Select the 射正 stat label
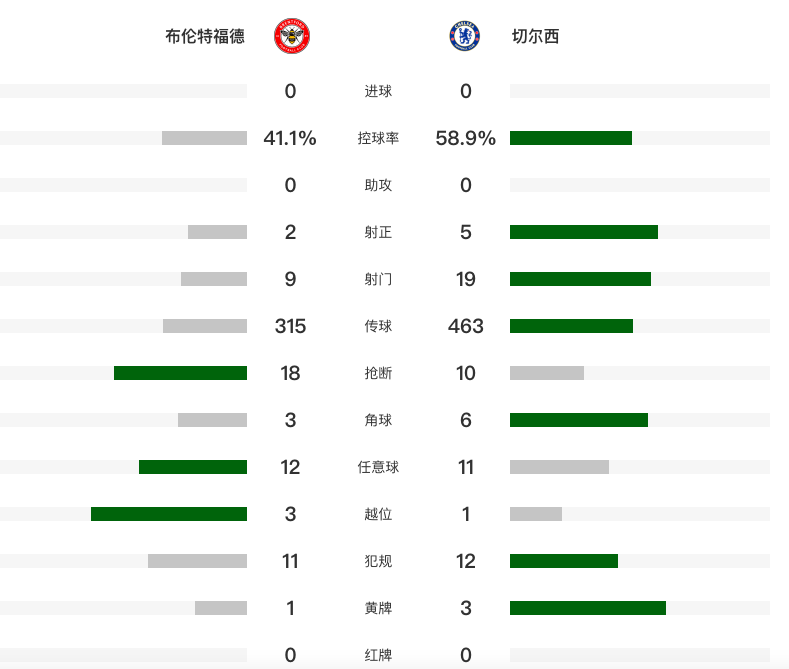This screenshot has width=789, height=669. pos(378,232)
